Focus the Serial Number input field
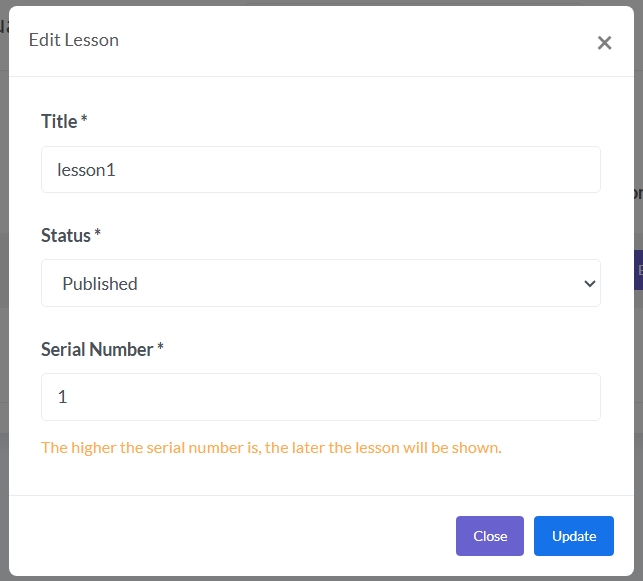643x581 pixels. pyautogui.click(x=320, y=397)
